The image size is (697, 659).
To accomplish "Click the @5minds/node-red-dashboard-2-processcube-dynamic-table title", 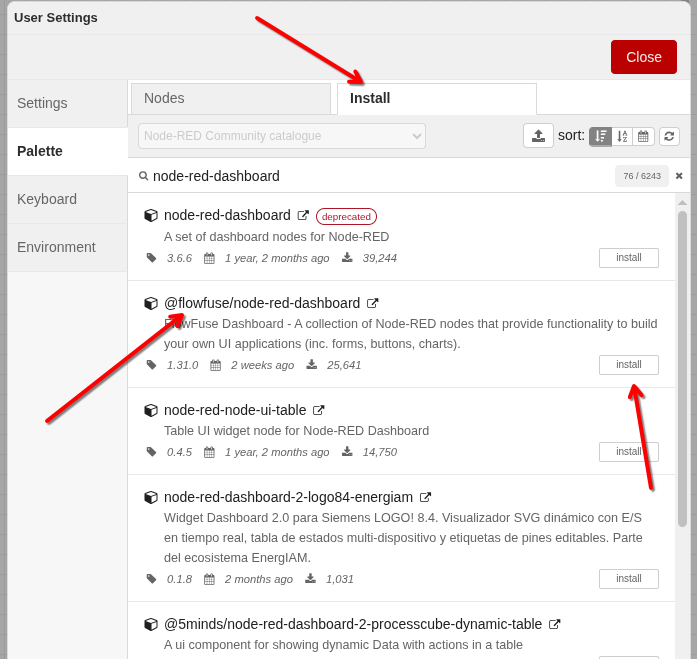I will pos(353,624).
